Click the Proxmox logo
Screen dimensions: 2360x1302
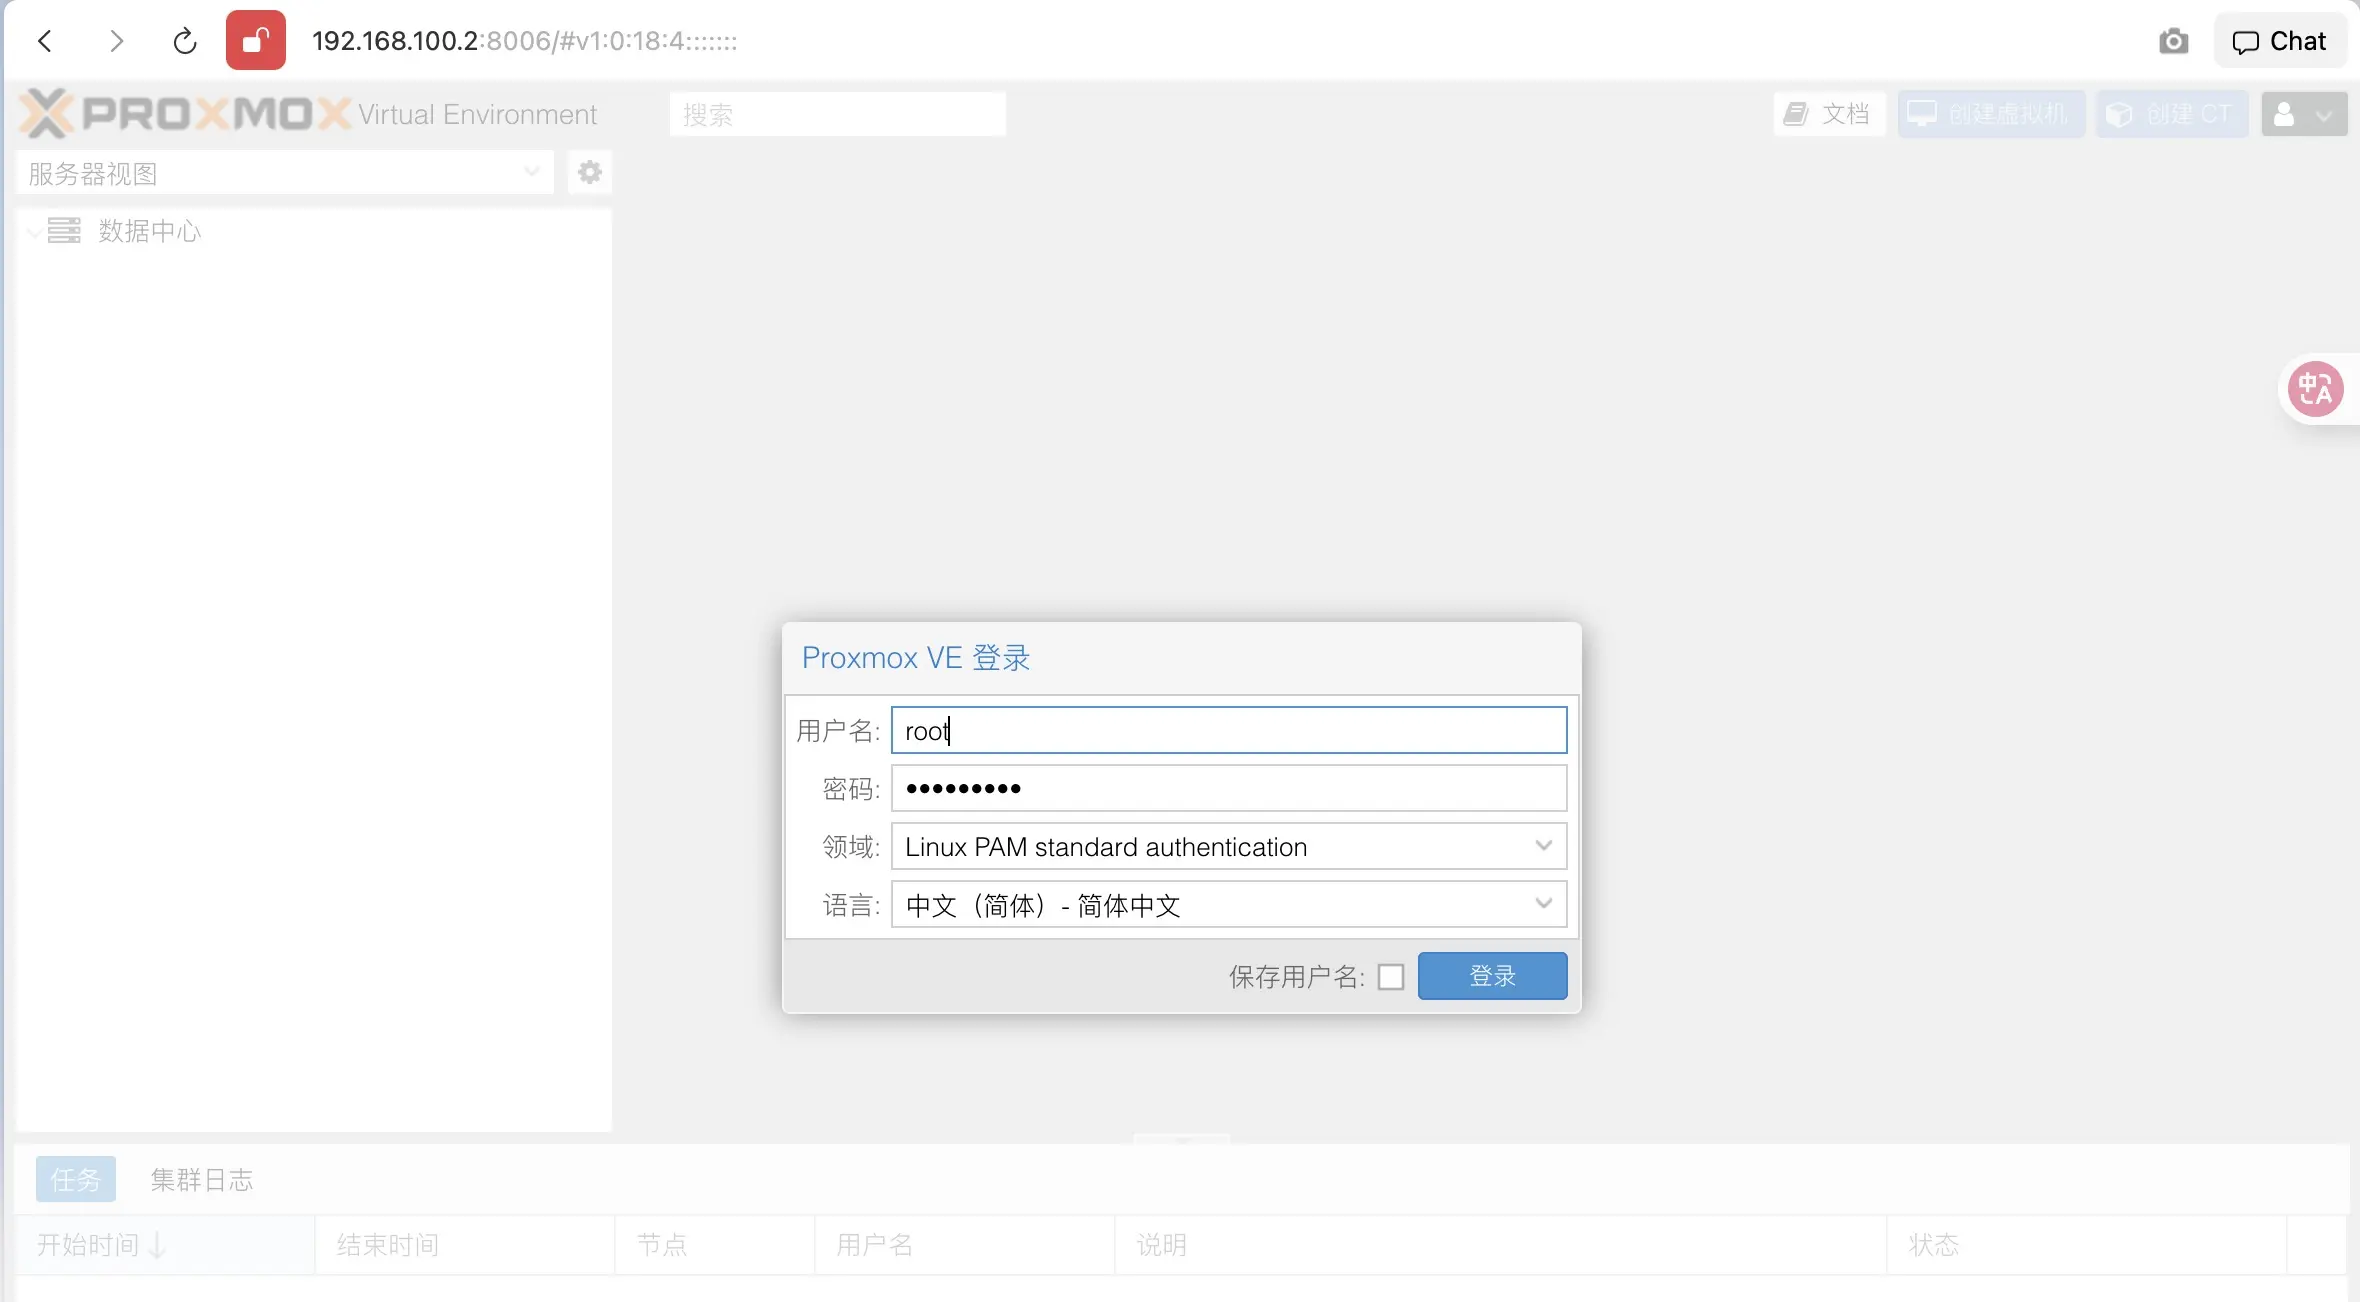pos(186,113)
